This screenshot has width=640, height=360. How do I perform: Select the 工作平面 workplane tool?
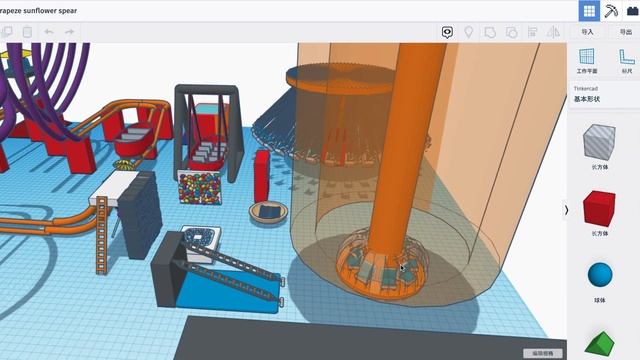(x=587, y=61)
